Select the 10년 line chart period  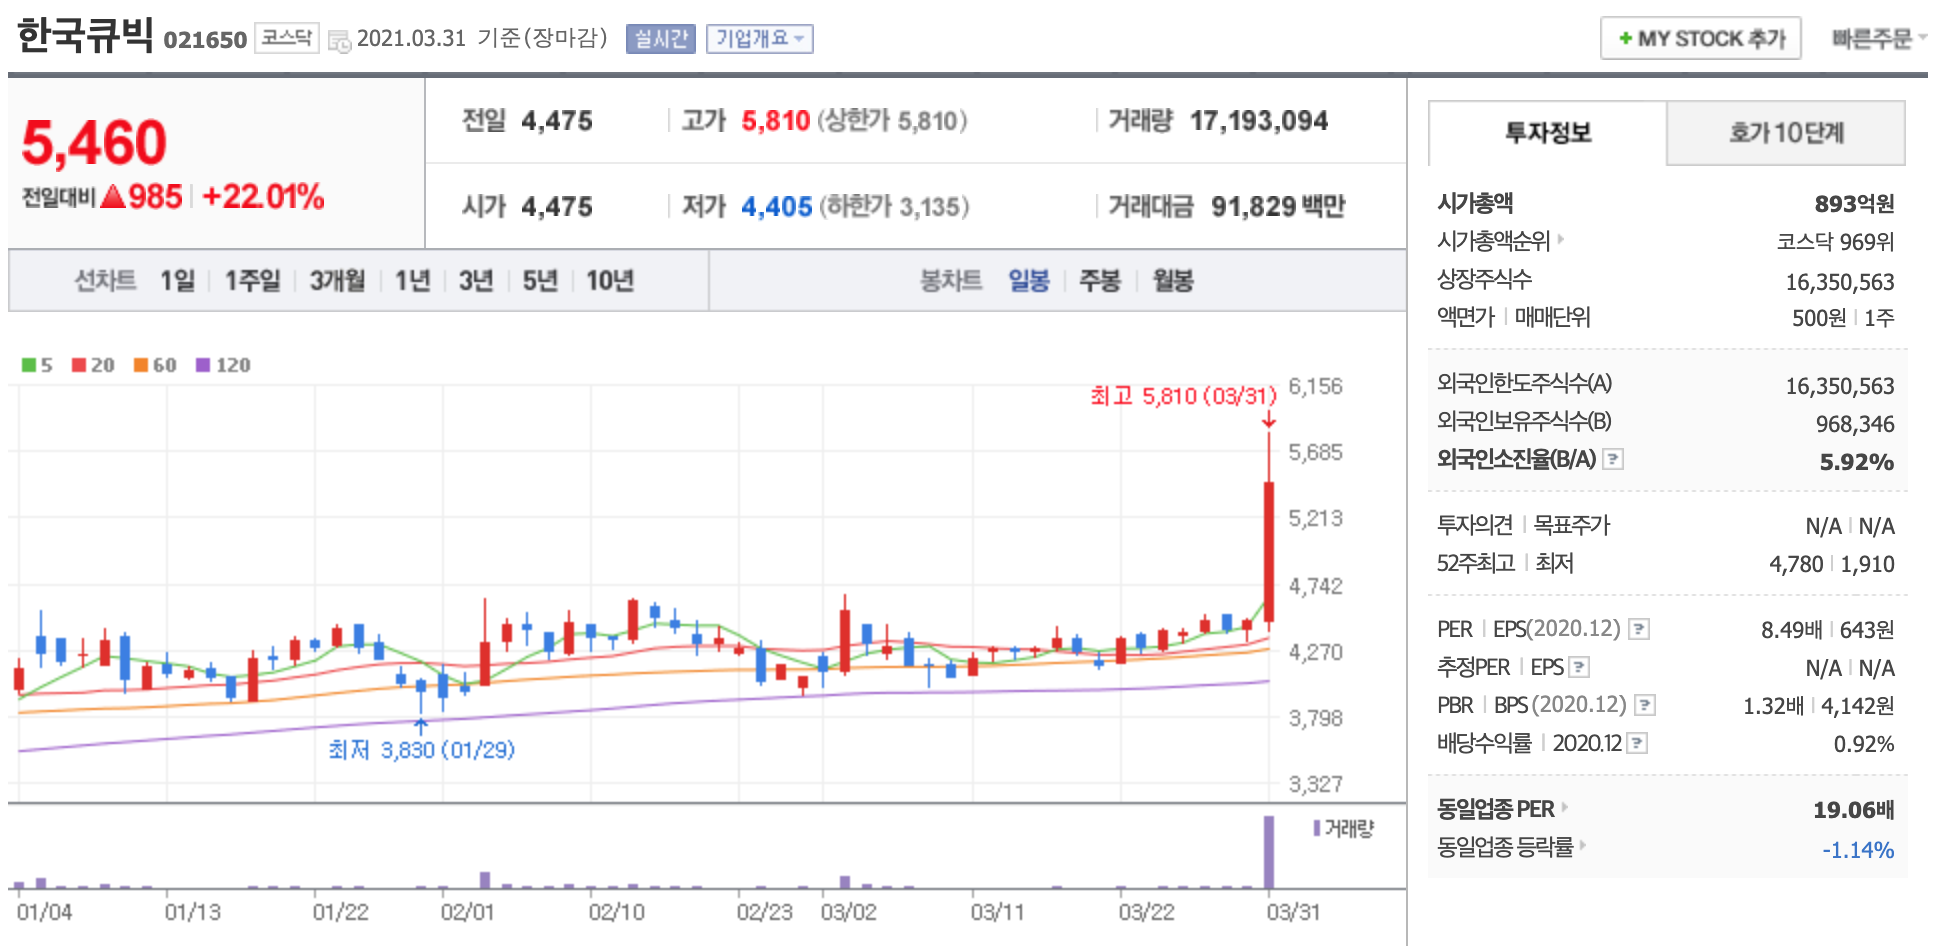(610, 281)
